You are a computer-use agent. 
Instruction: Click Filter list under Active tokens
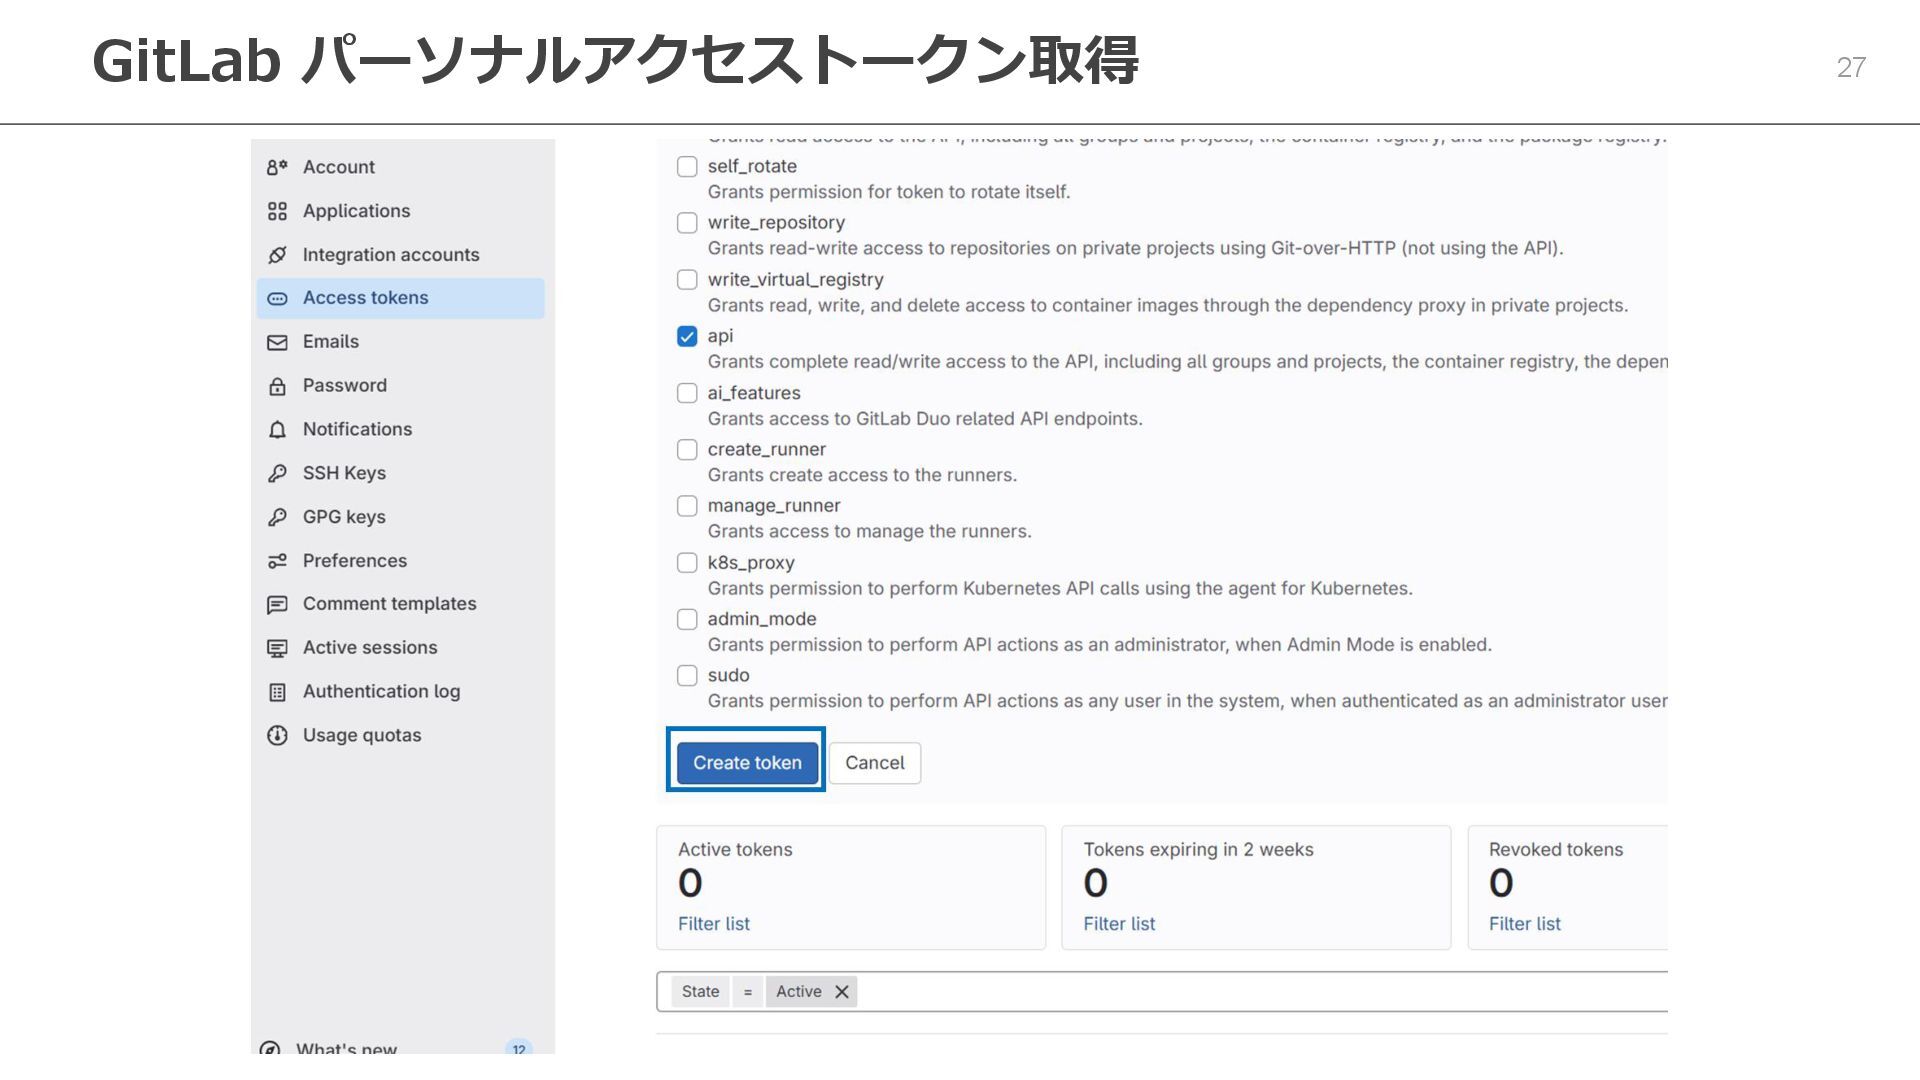713,924
